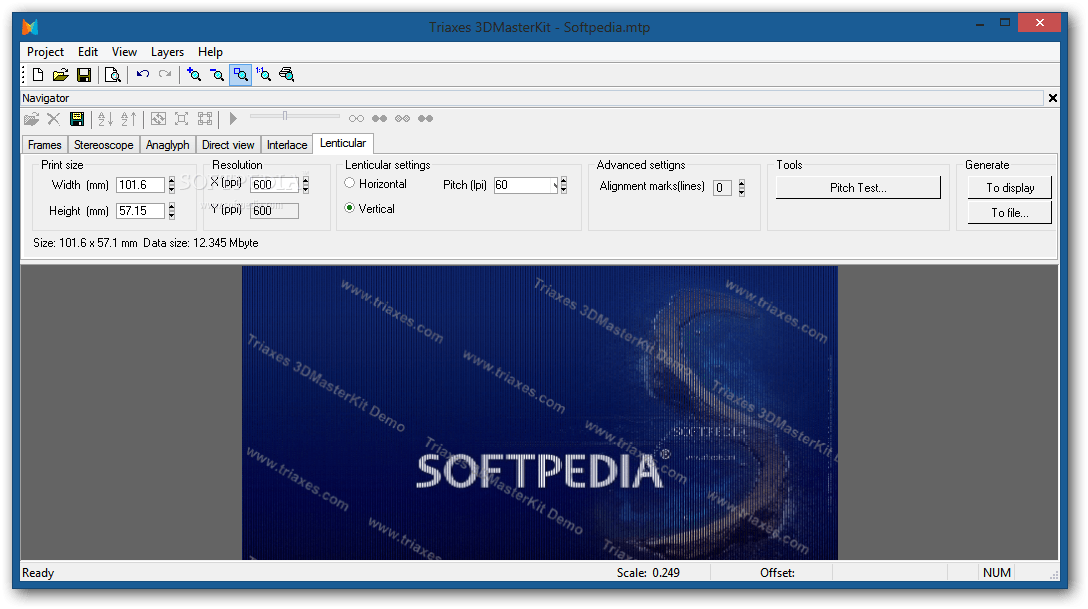Create a new project file
The width and height of the screenshot is (1088, 609).
point(38,74)
